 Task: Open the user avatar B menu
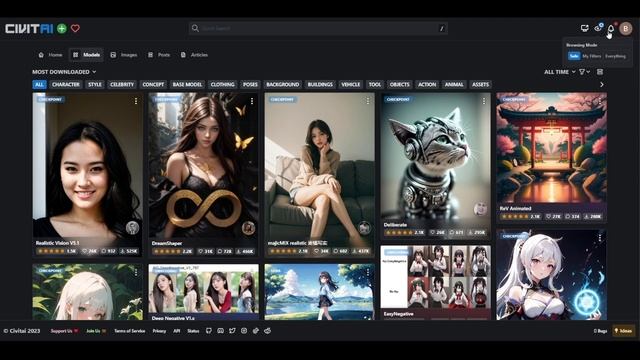click(625, 28)
